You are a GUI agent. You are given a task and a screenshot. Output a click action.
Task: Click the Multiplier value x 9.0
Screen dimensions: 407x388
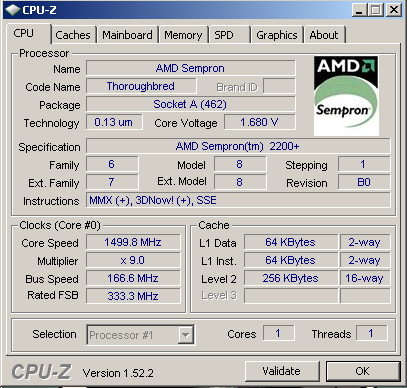point(133,260)
